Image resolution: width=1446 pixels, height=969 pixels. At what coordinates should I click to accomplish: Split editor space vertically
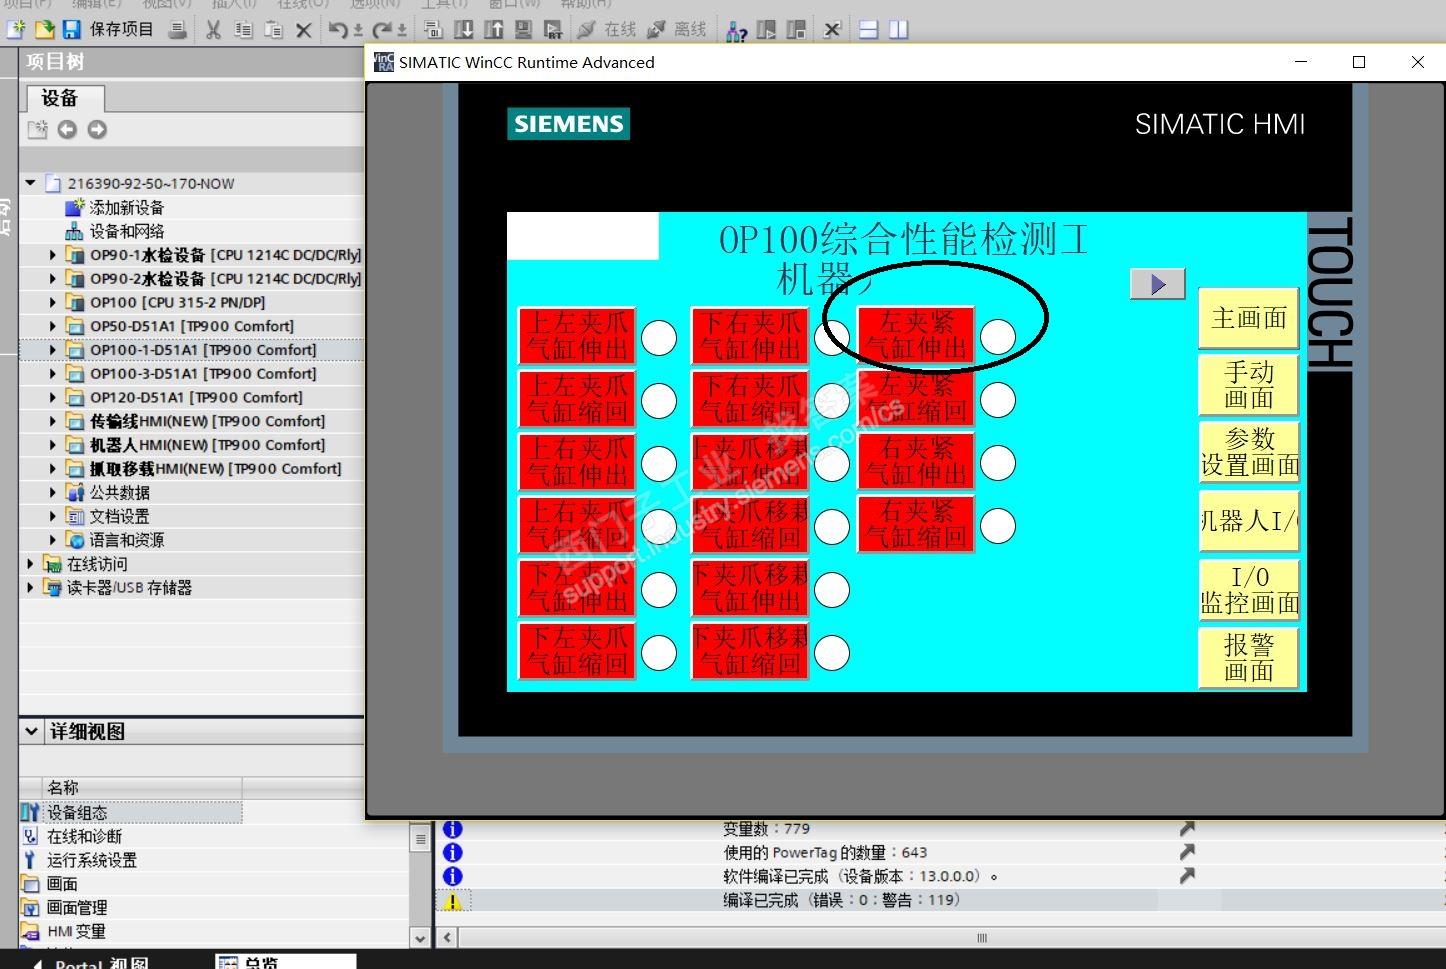(x=898, y=30)
